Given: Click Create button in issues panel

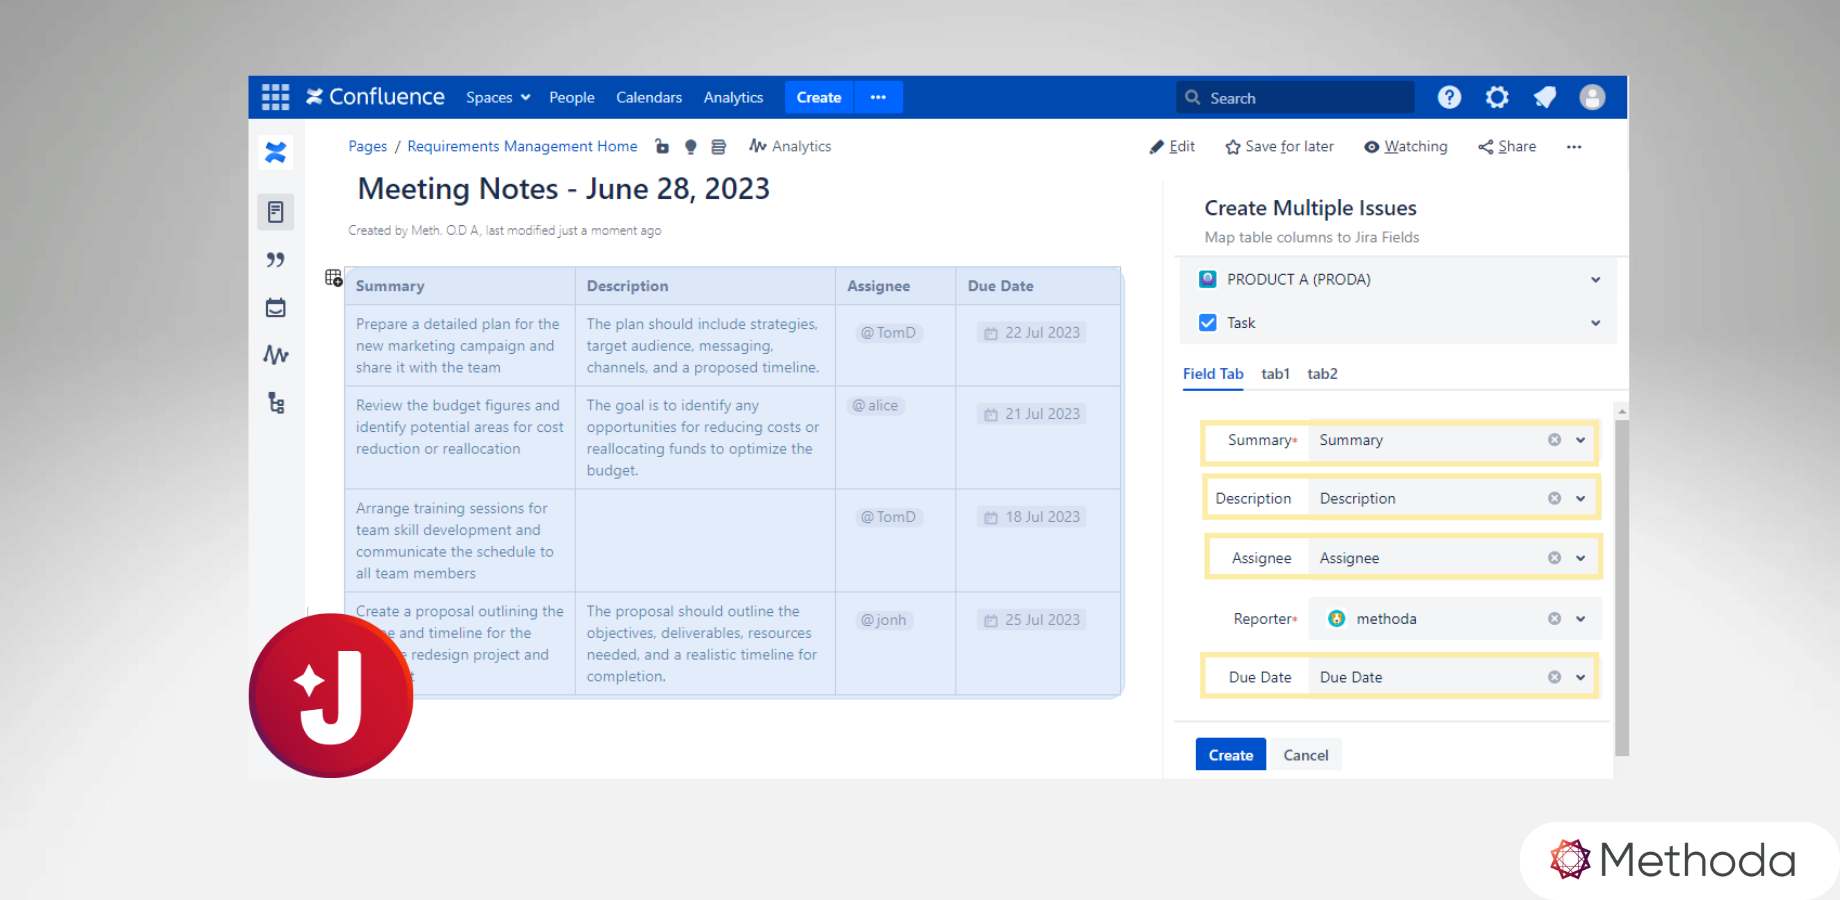Looking at the screenshot, I should 1231,755.
